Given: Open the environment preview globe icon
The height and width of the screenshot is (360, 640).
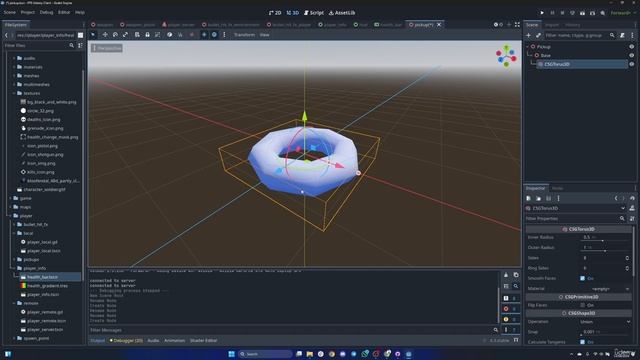Looking at the screenshot, I should tap(214, 35).
